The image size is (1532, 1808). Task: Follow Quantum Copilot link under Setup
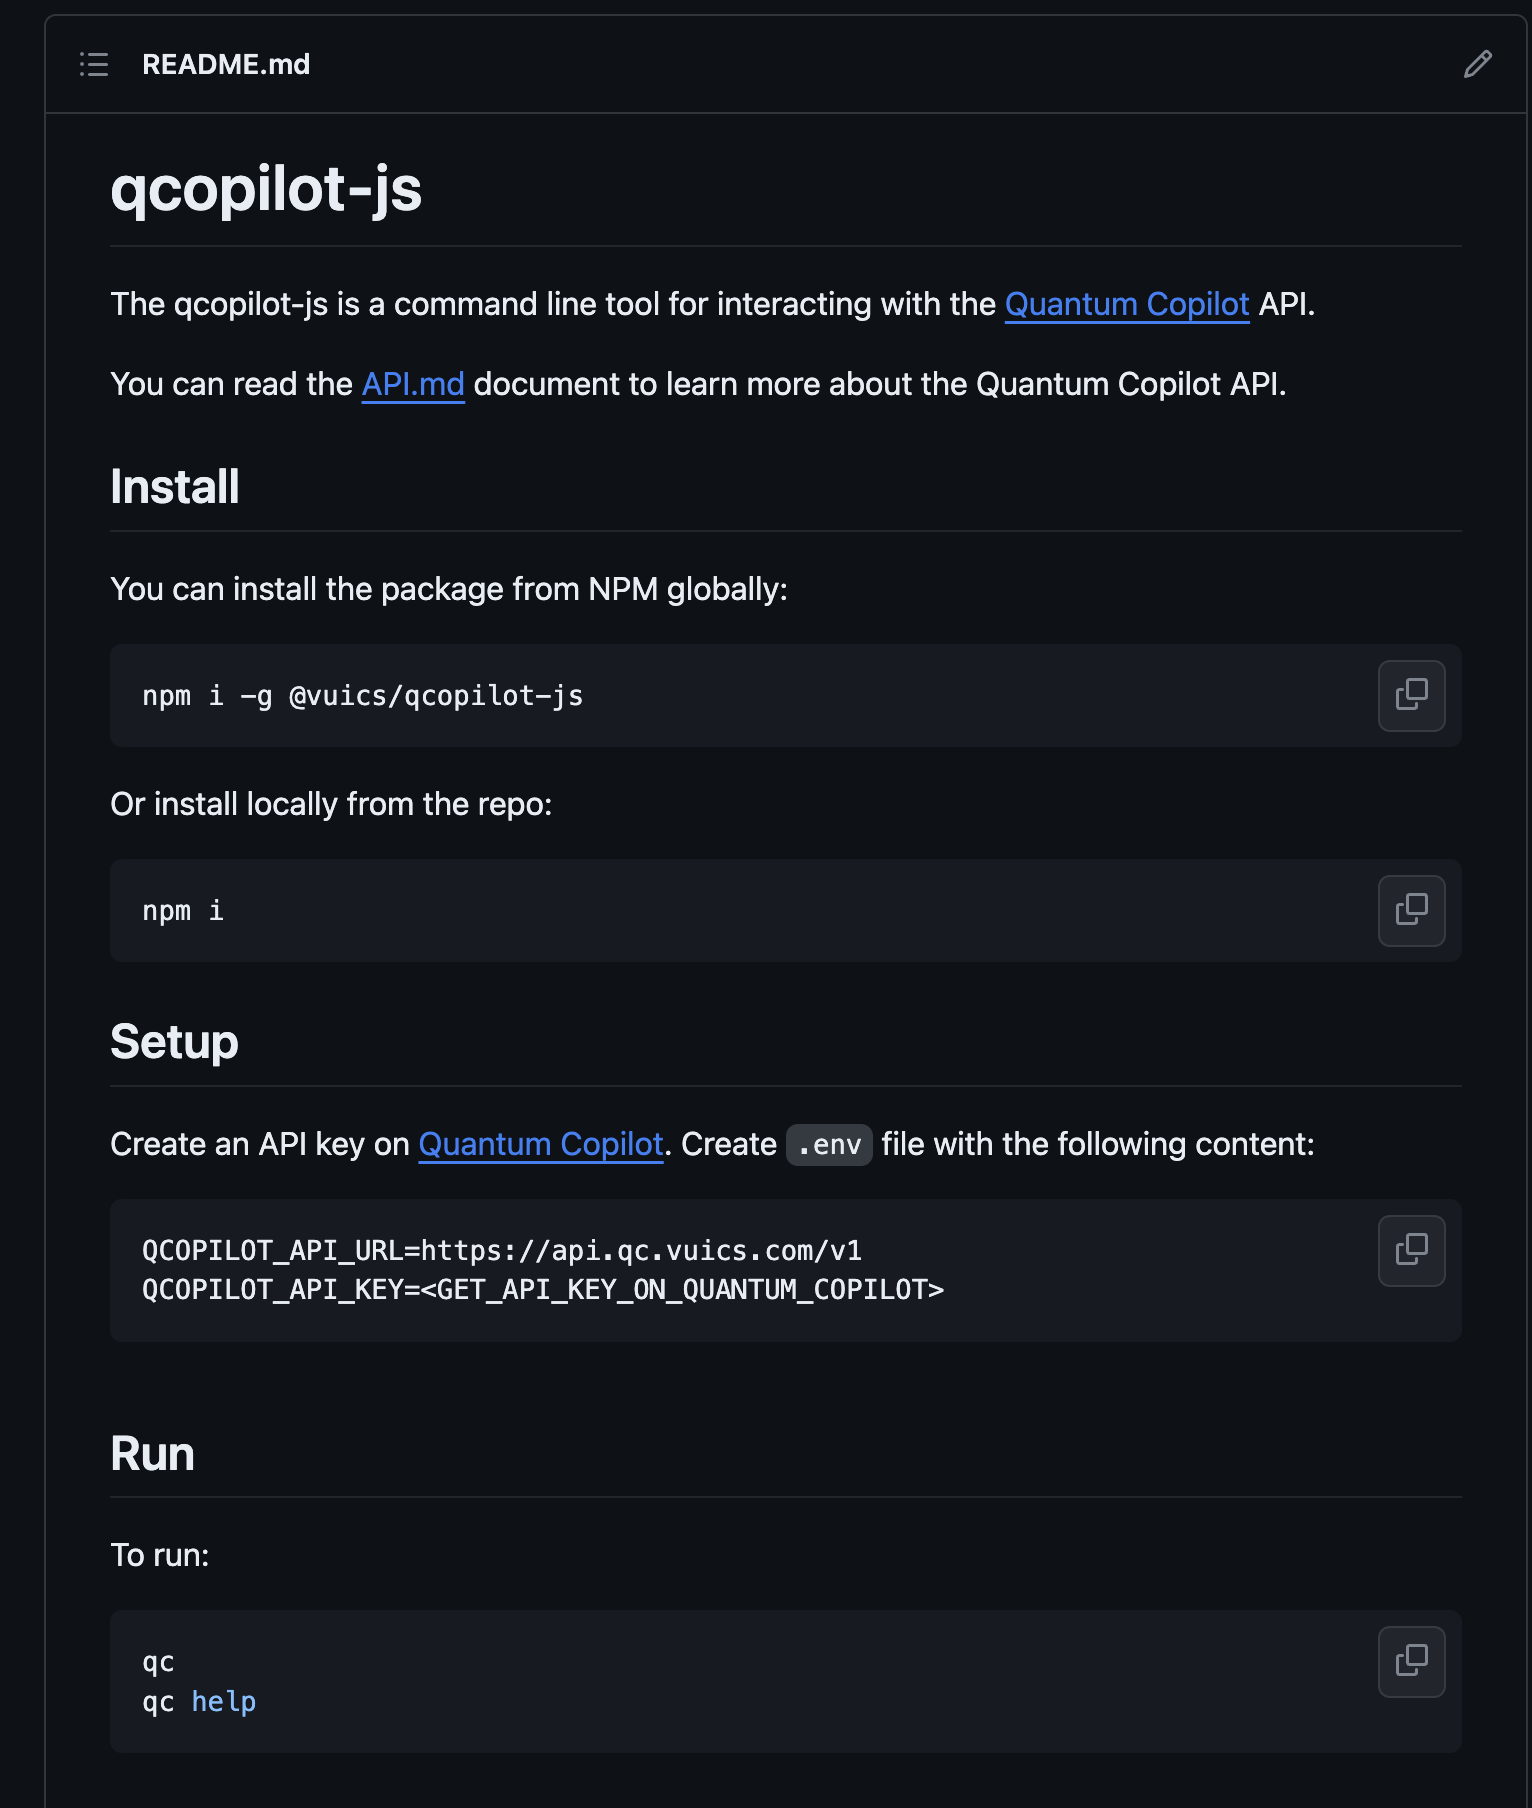pyautogui.click(x=541, y=1144)
